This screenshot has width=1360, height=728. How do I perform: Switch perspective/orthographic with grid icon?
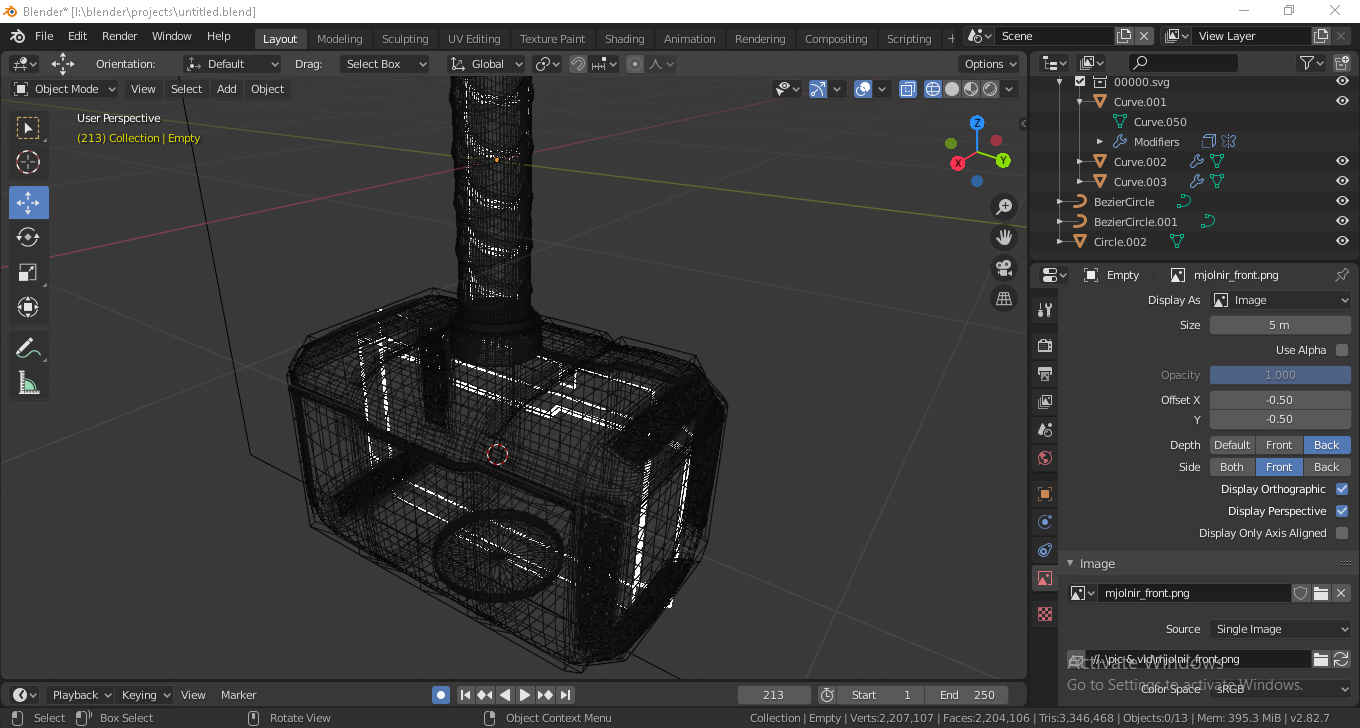pyautogui.click(x=1004, y=298)
